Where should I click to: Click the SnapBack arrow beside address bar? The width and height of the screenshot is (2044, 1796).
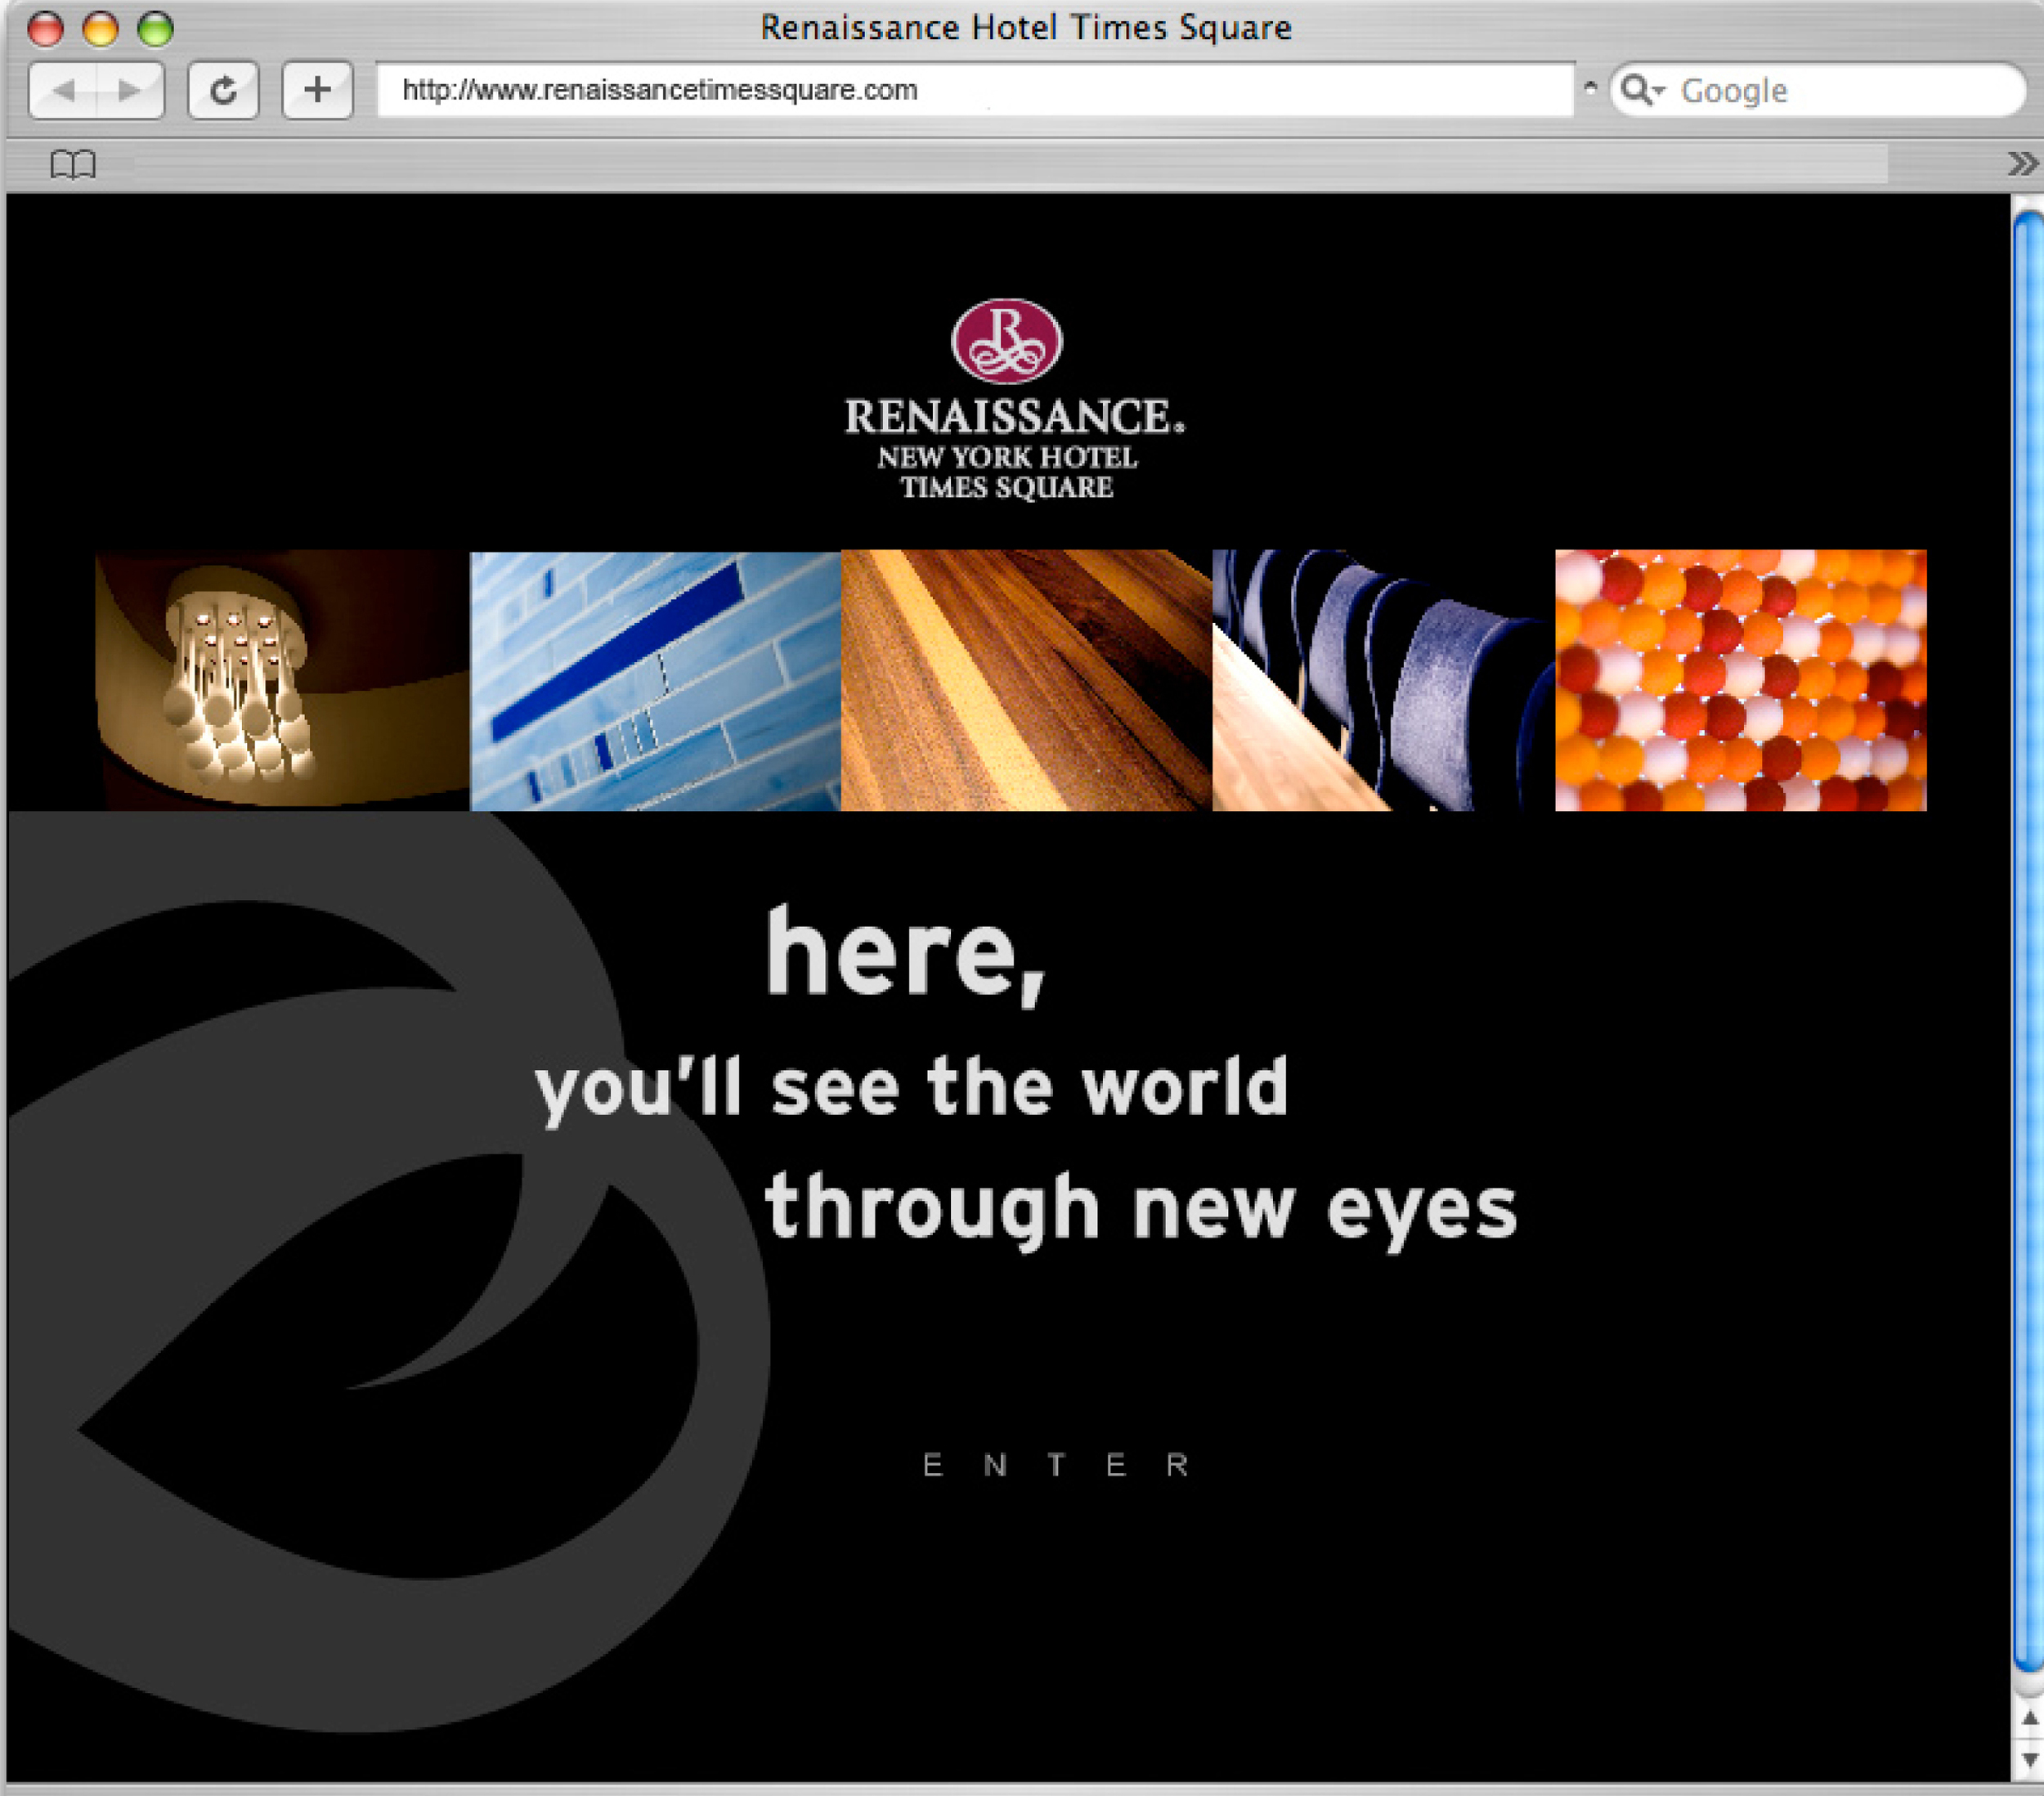(1590, 88)
